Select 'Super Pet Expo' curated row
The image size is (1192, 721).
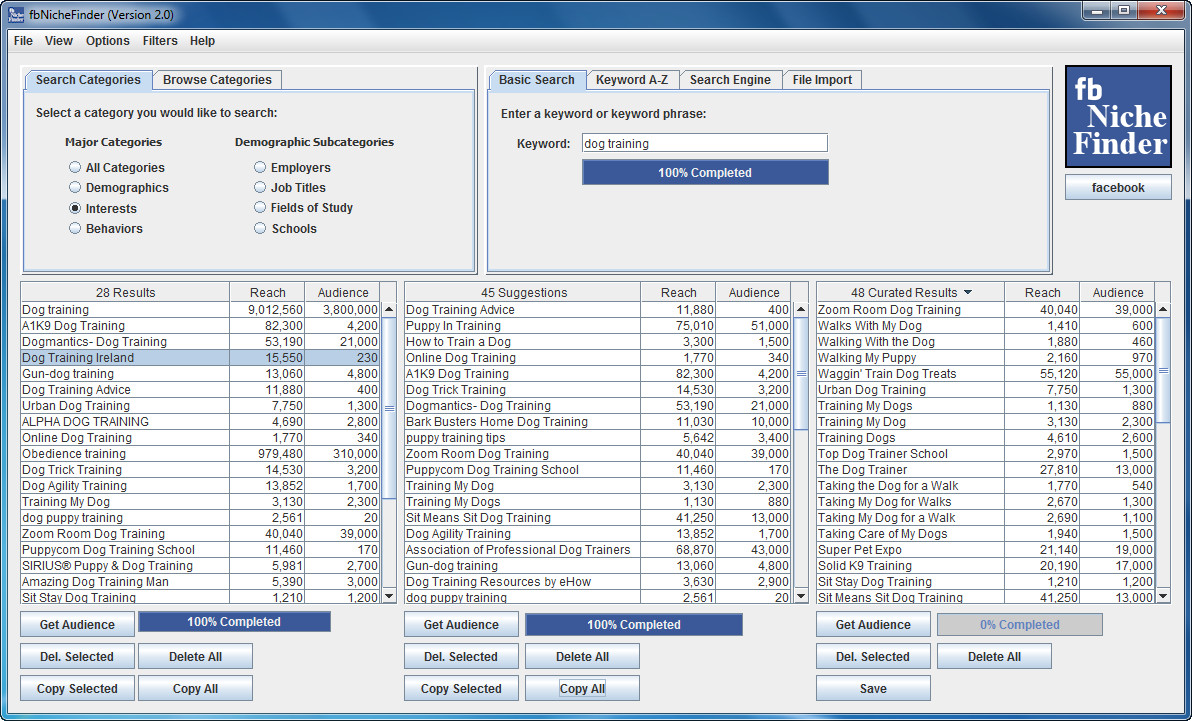click(985, 549)
